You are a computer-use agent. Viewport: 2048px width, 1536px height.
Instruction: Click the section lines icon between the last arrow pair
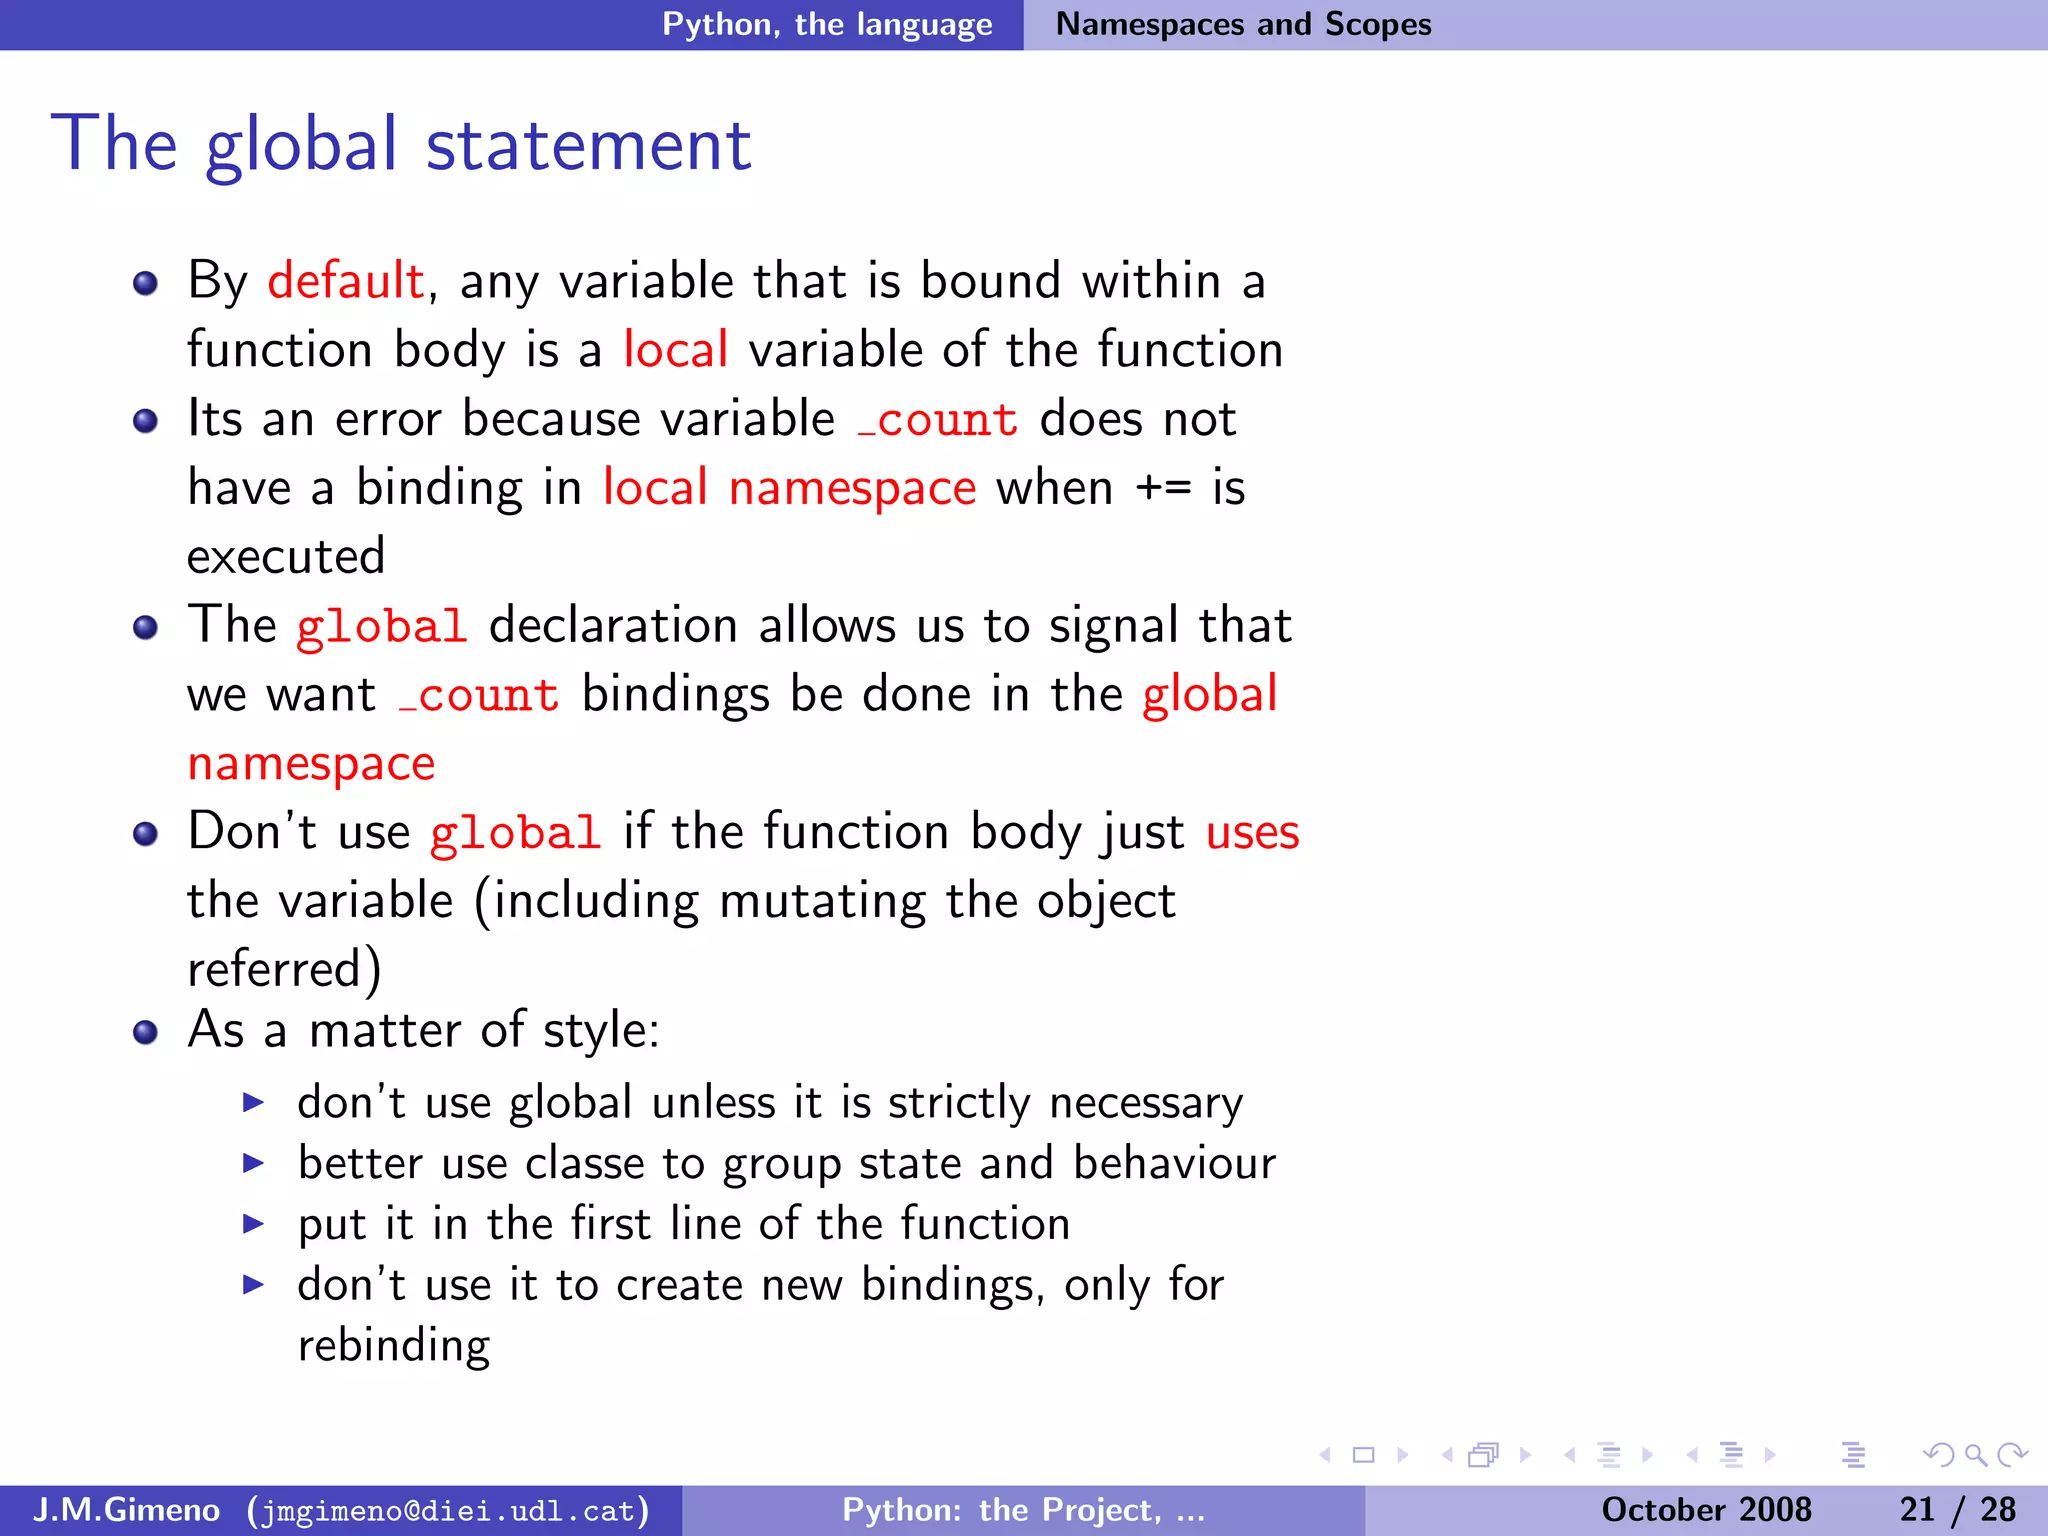[1731, 1455]
